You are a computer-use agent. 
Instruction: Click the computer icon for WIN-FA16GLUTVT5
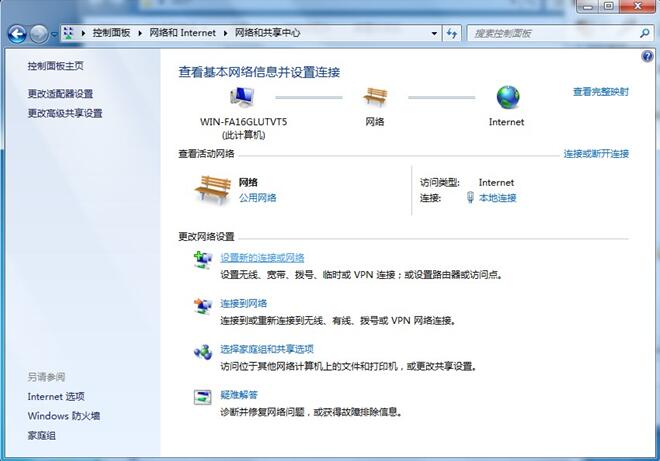tap(243, 98)
